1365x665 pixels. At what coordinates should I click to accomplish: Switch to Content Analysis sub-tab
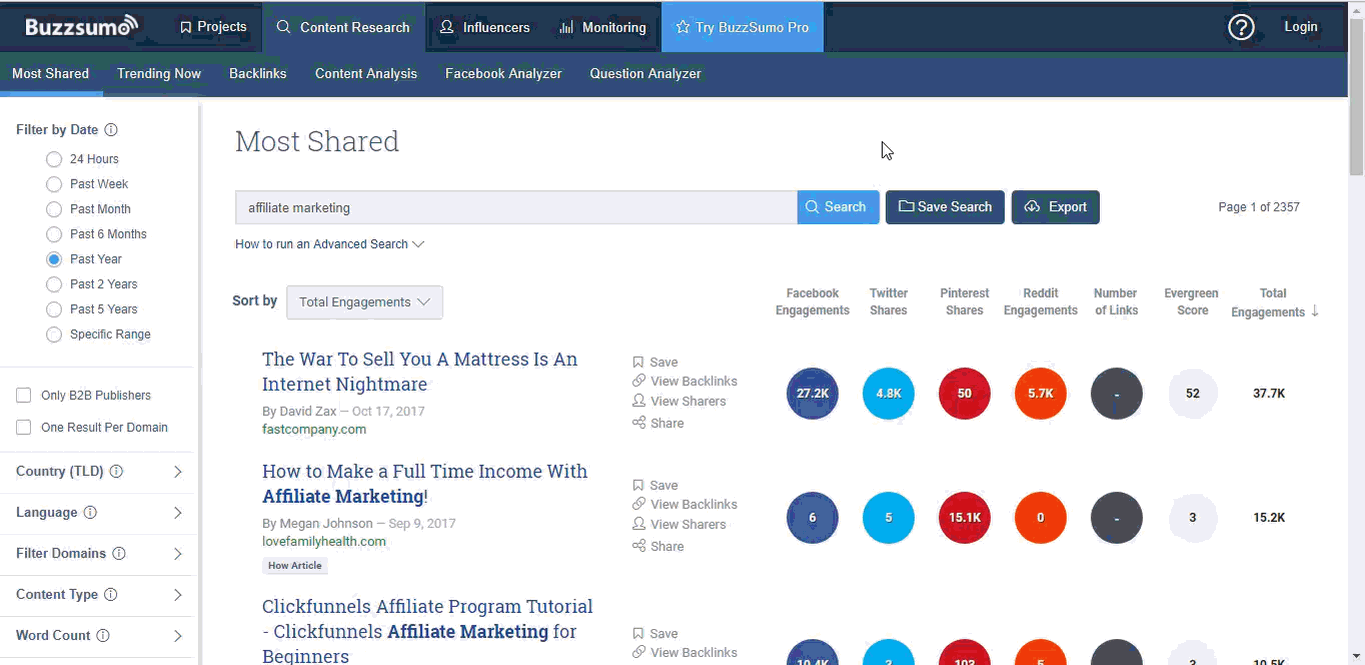[x=366, y=73]
